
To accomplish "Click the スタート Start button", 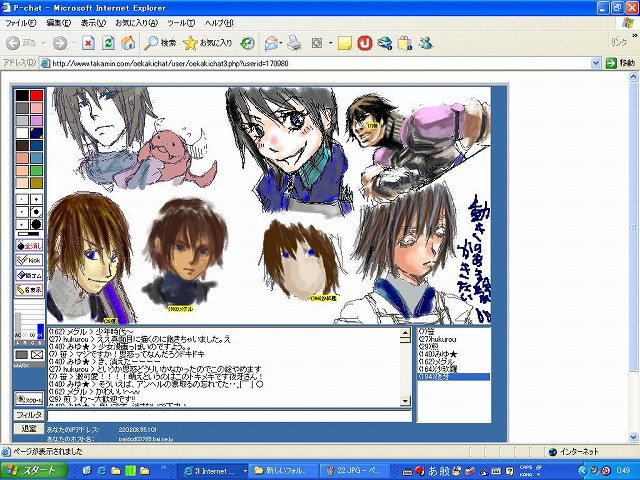I will click(34, 471).
